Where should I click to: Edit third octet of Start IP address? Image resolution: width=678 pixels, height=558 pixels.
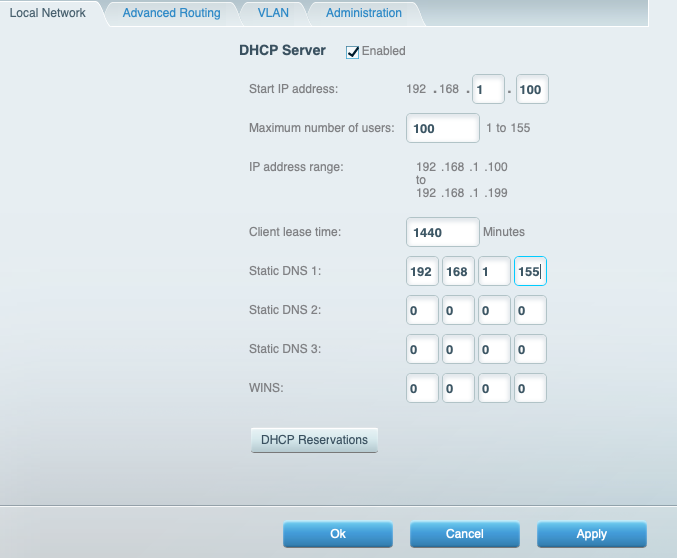click(x=488, y=89)
